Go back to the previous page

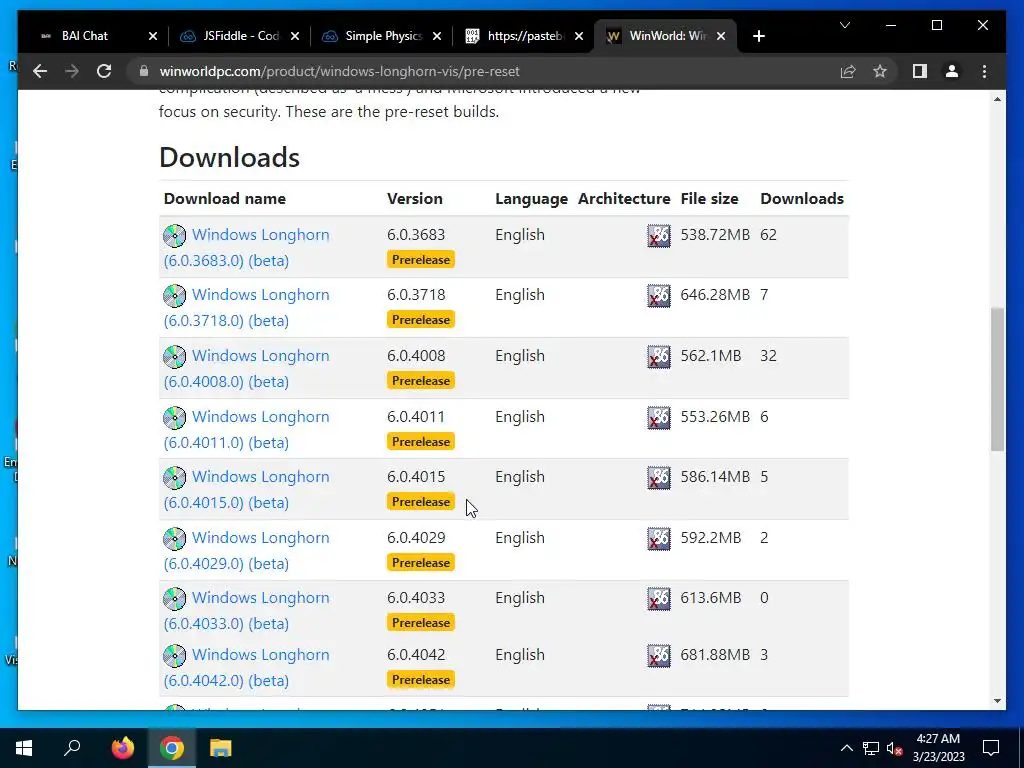point(40,71)
